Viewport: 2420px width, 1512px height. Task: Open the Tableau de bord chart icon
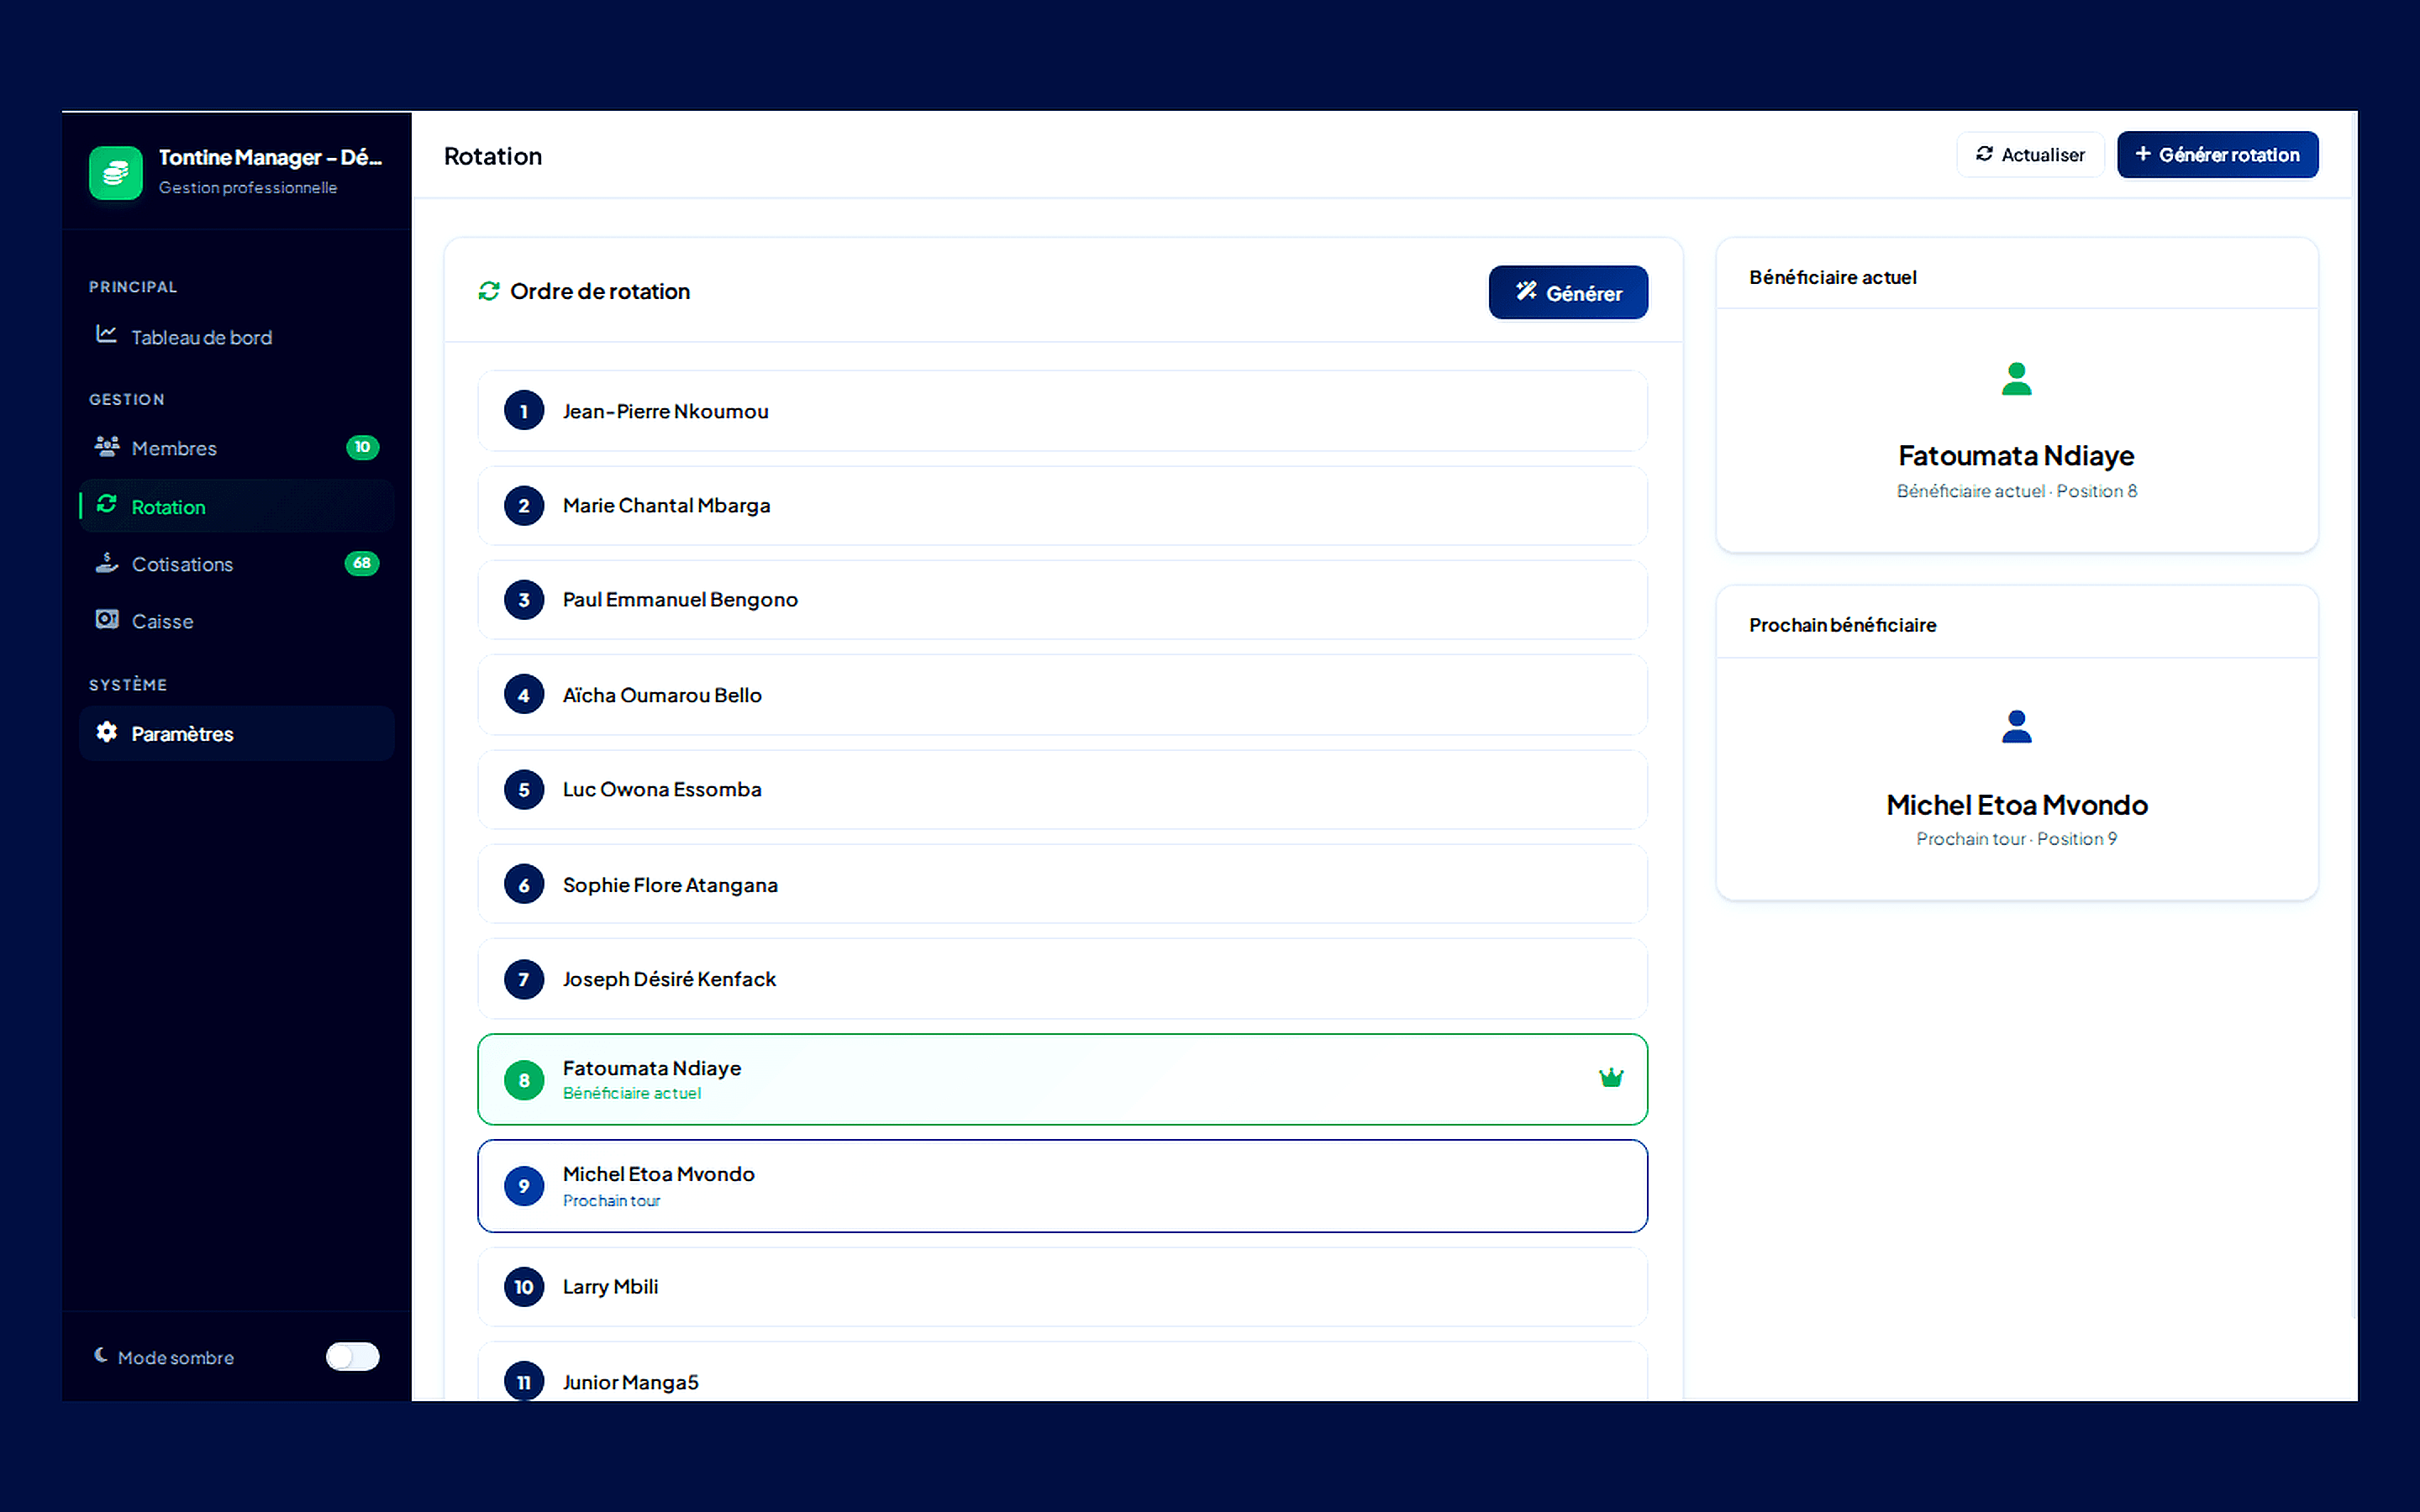coord(107,336)
